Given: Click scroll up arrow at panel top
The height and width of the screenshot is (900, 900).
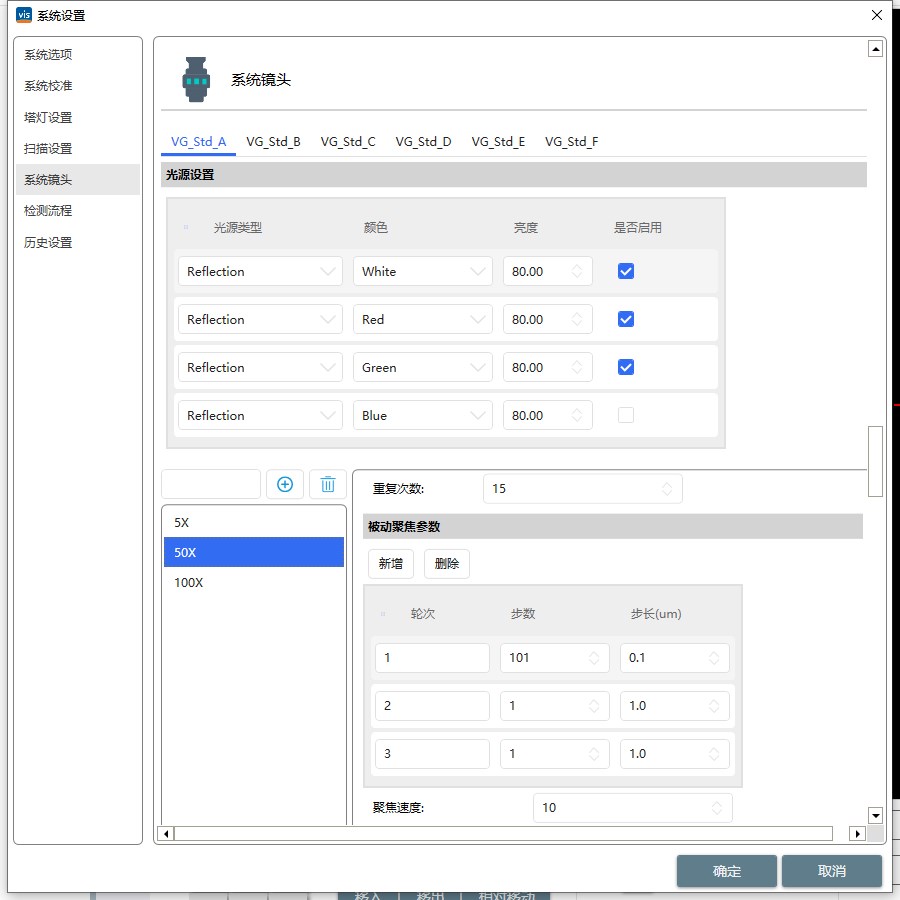Looking at the screenshot, I should coord(875,49).
